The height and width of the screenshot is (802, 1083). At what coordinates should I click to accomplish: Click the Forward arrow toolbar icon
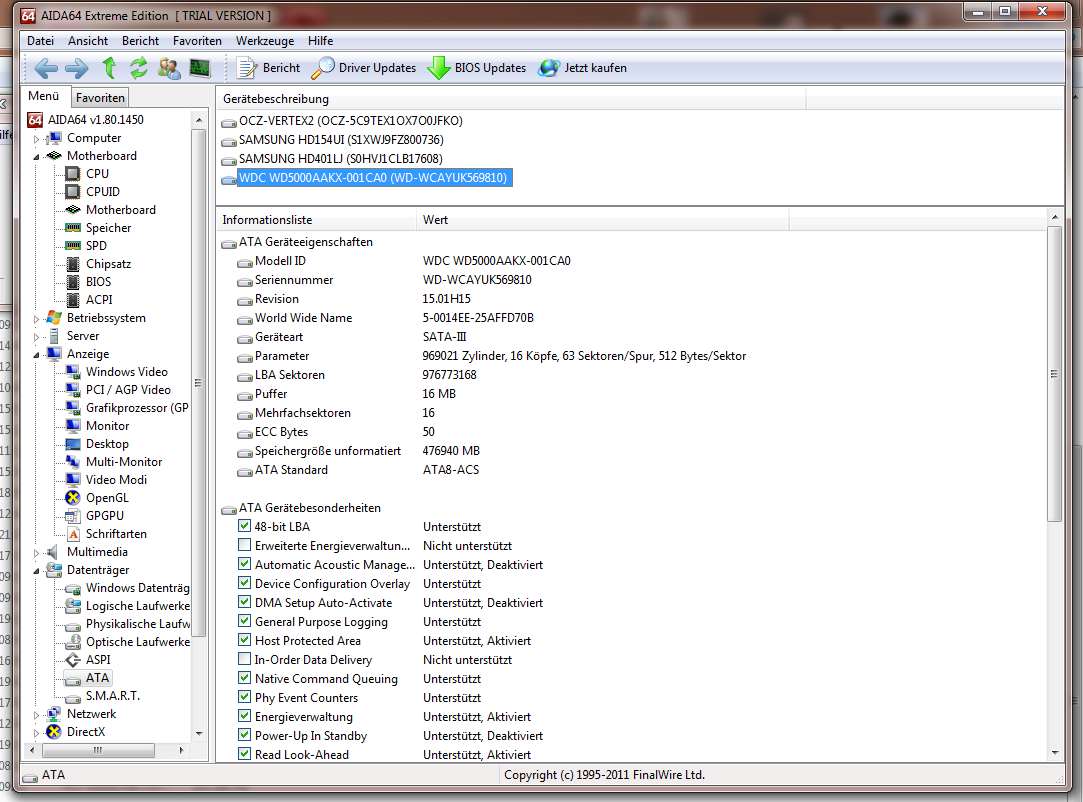[x=77, y=68]
